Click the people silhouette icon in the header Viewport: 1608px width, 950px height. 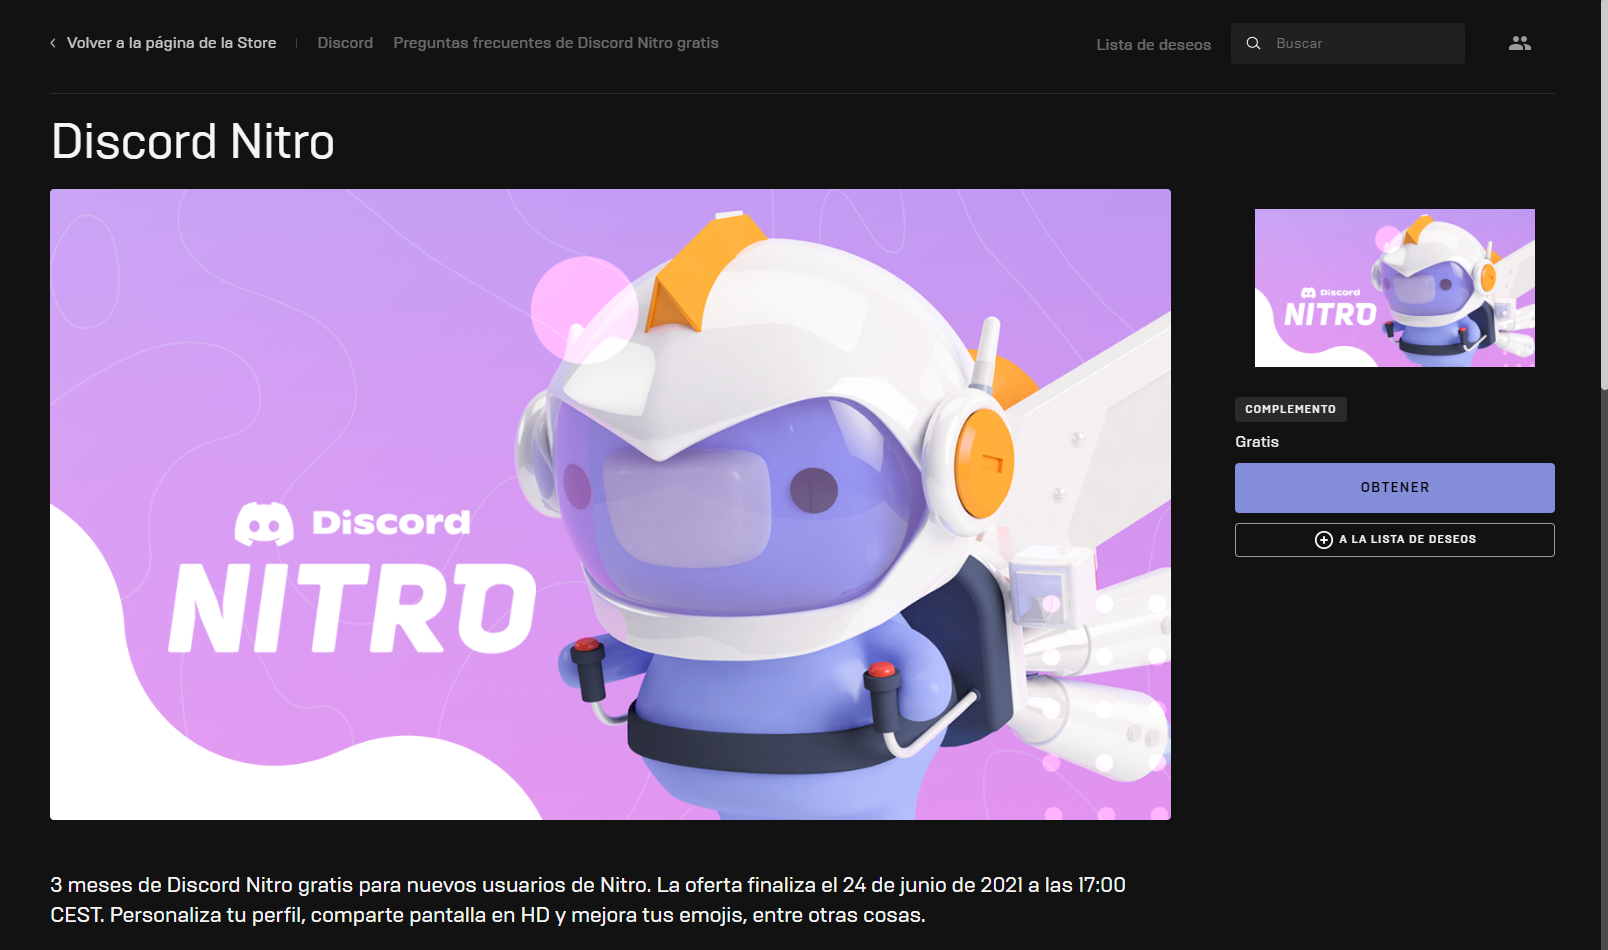[x=1519, y=42]
